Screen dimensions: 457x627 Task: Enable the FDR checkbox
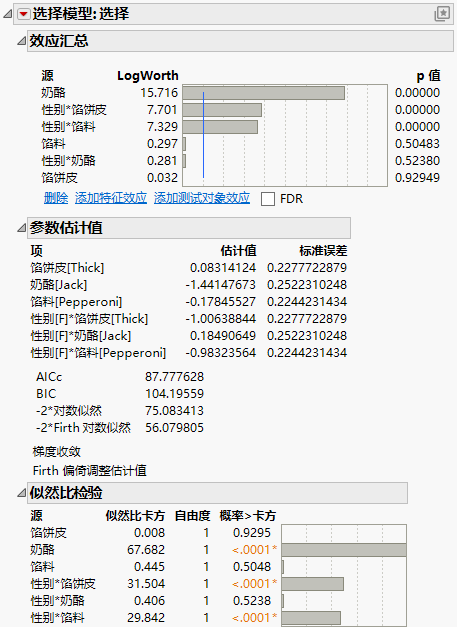tap(268, 199)
